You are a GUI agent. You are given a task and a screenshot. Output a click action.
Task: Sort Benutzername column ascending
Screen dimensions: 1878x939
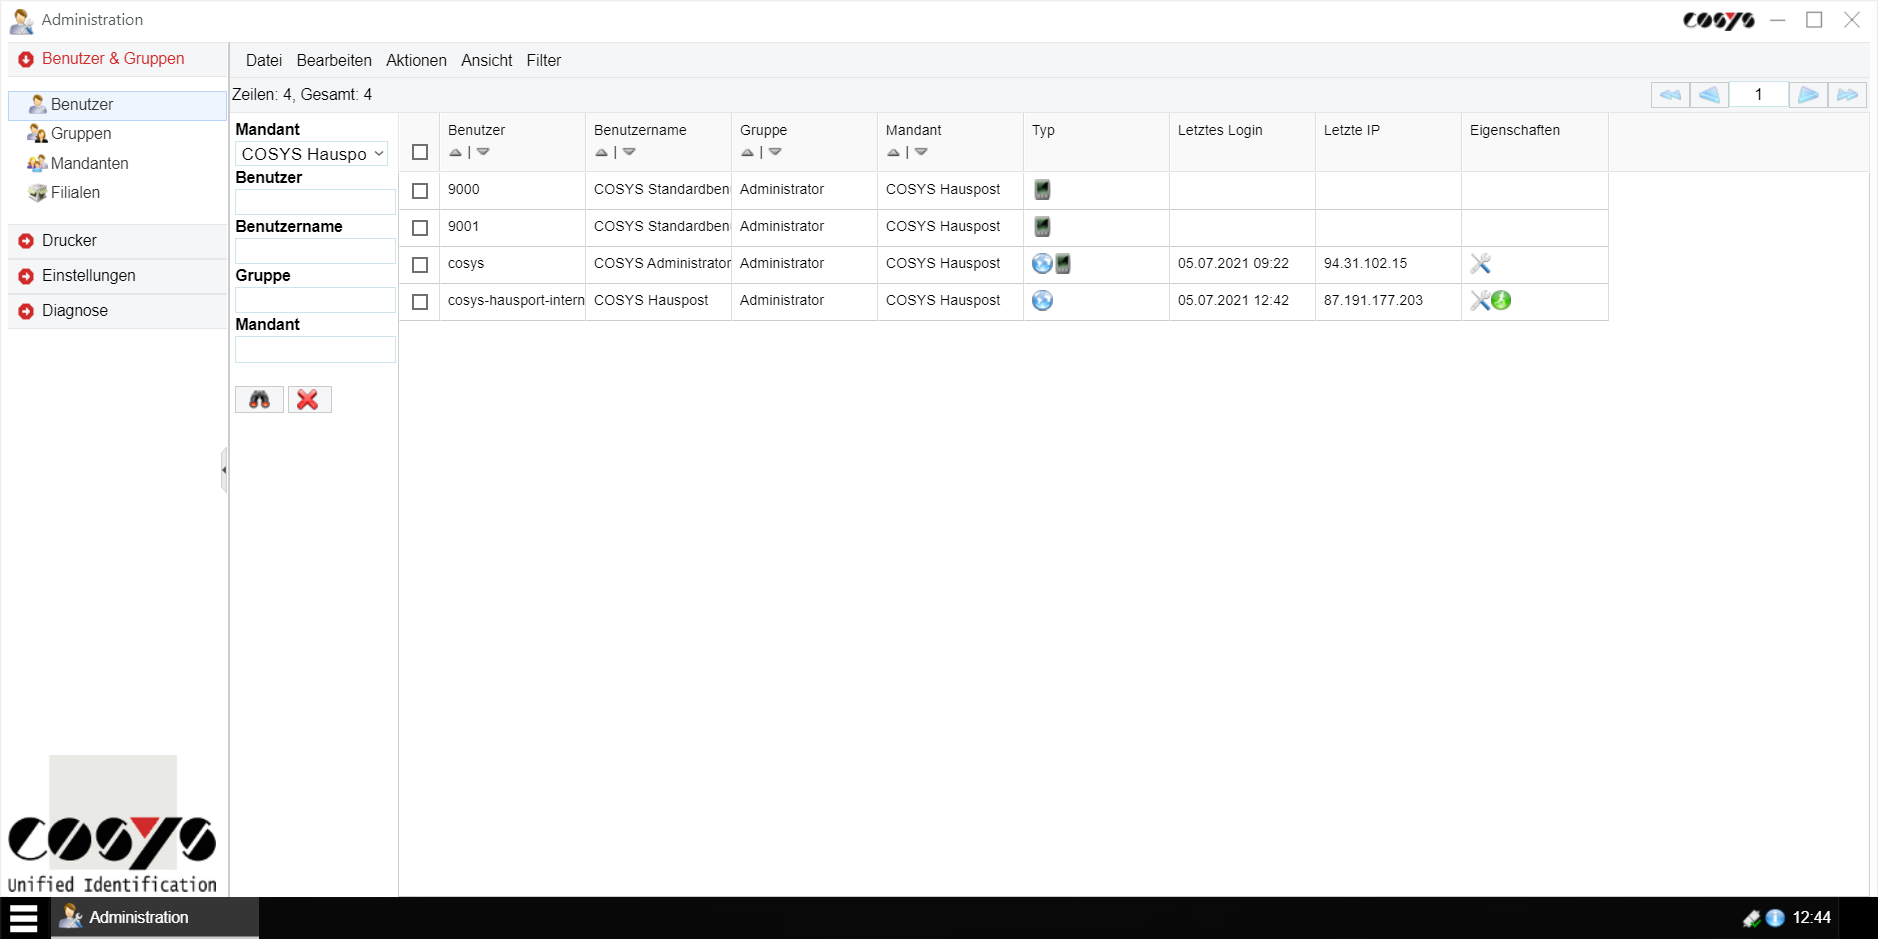pos(602,153)
